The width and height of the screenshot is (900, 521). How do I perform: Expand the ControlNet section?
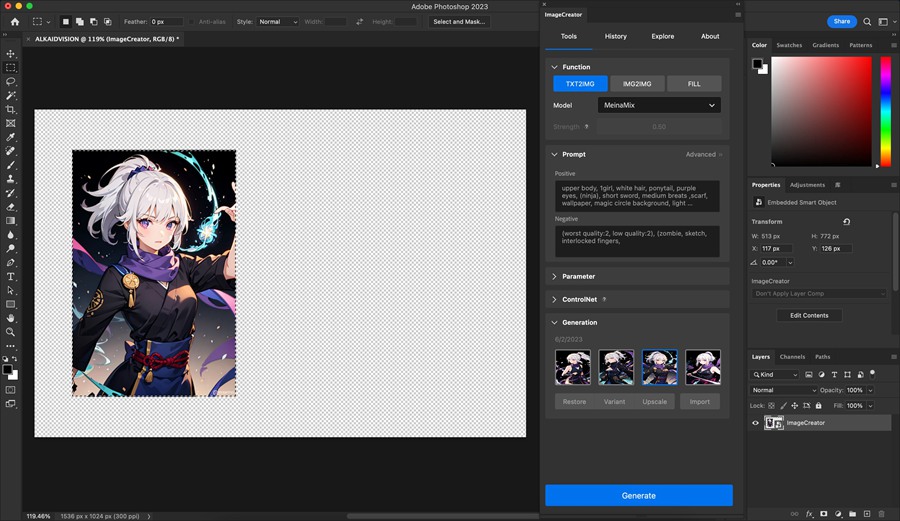coord(554,300)
